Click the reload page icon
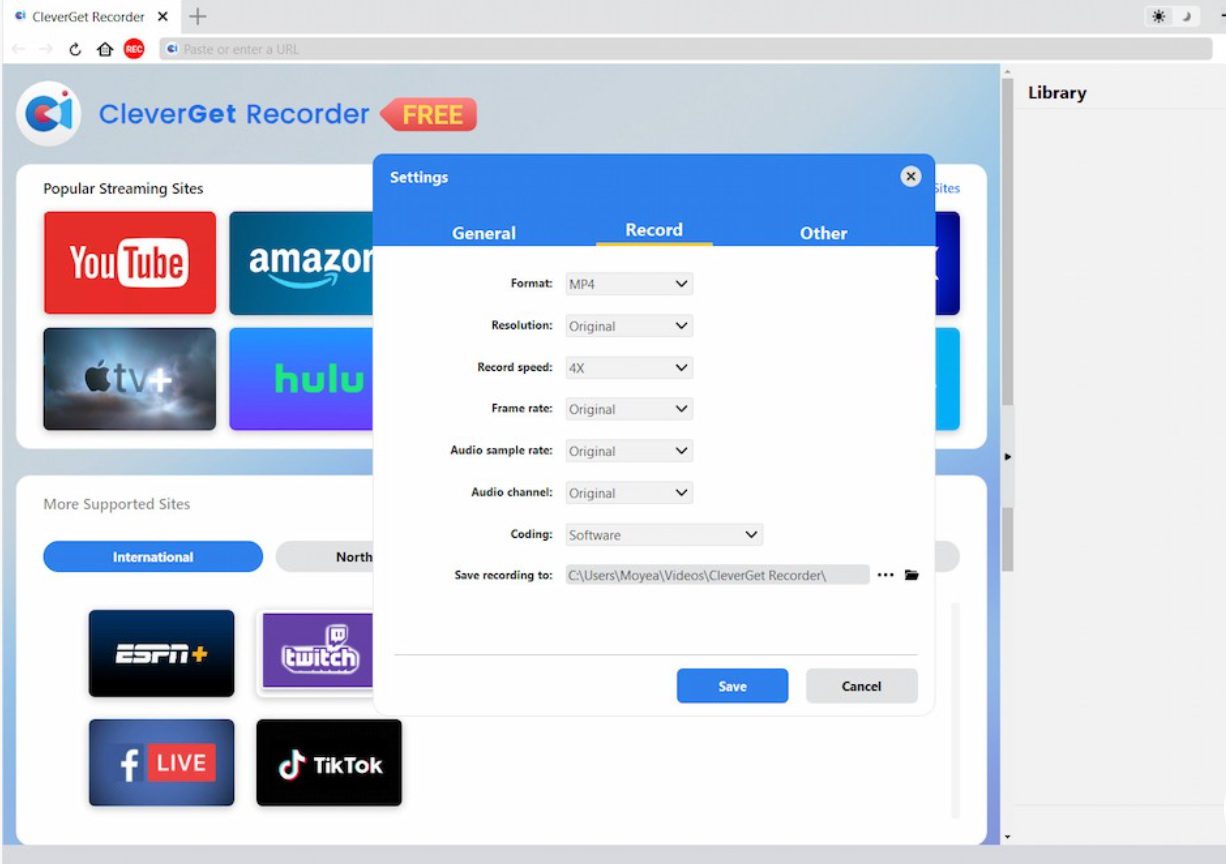 pos(75,49)
